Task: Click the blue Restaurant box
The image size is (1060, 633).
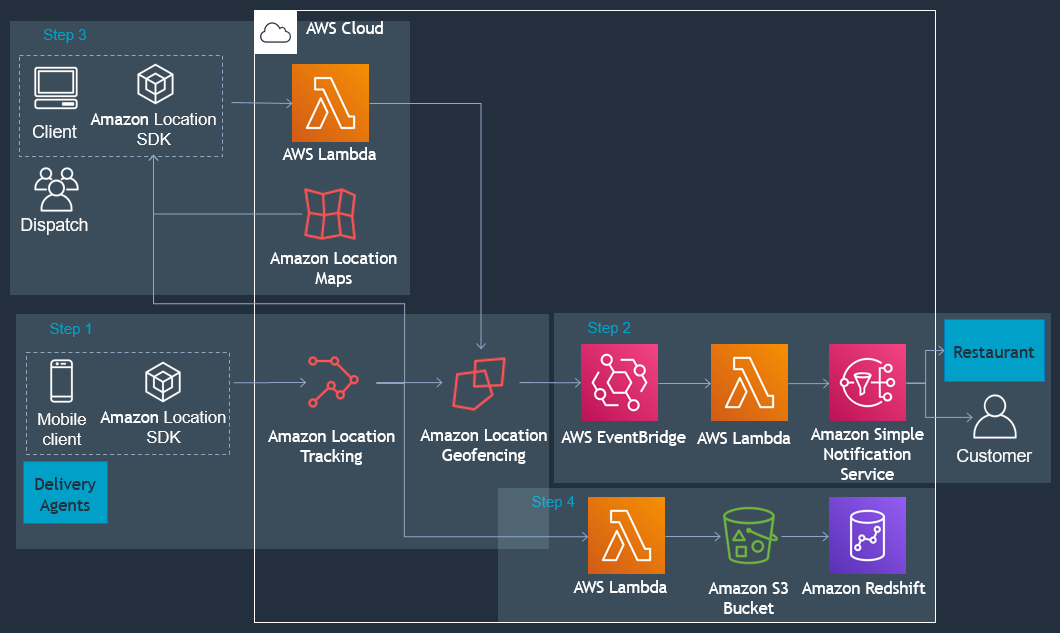Action: coord(993,352)
